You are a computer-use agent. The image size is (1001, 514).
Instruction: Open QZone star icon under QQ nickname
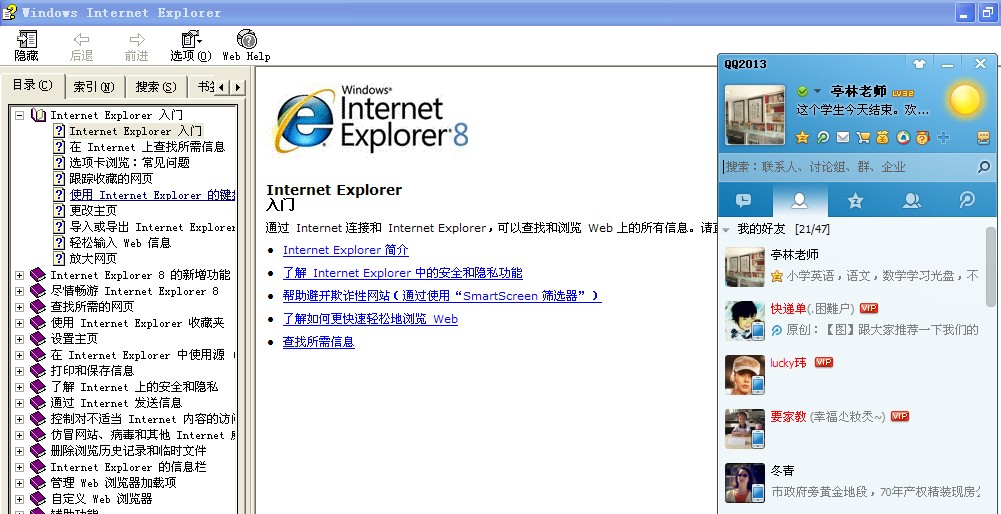coord(802,137)
